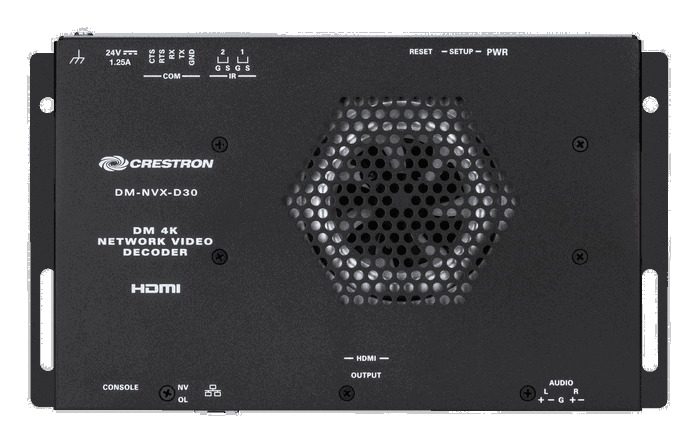The image size is (699, 446).
Task: Click the PWR label
Action: point(497,52)
